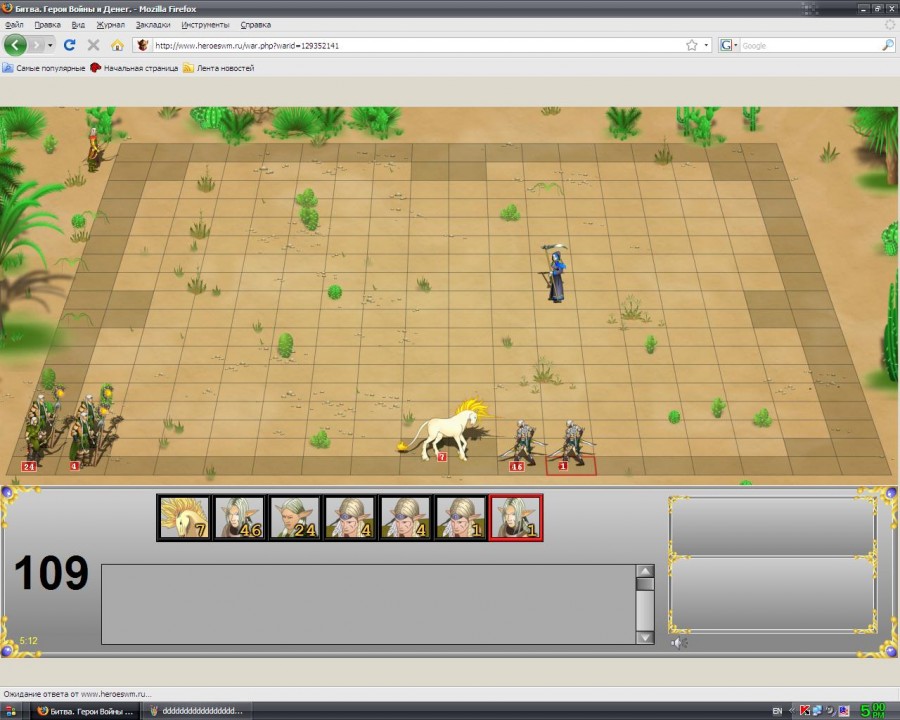
Task: Click the Stop loading X icon
Action: pyautogui.click(x=94, y=45)
